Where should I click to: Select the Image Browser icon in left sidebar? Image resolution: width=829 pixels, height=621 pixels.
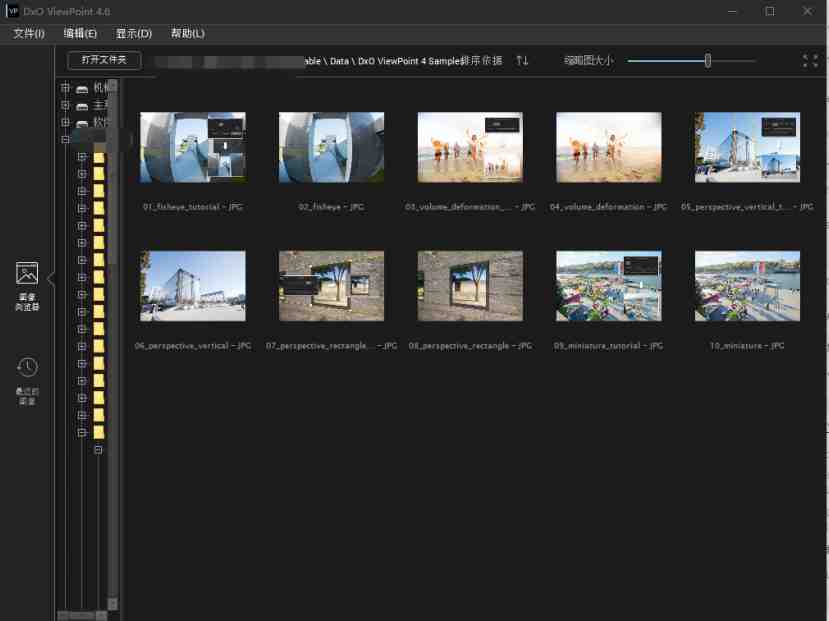[27, 272]
